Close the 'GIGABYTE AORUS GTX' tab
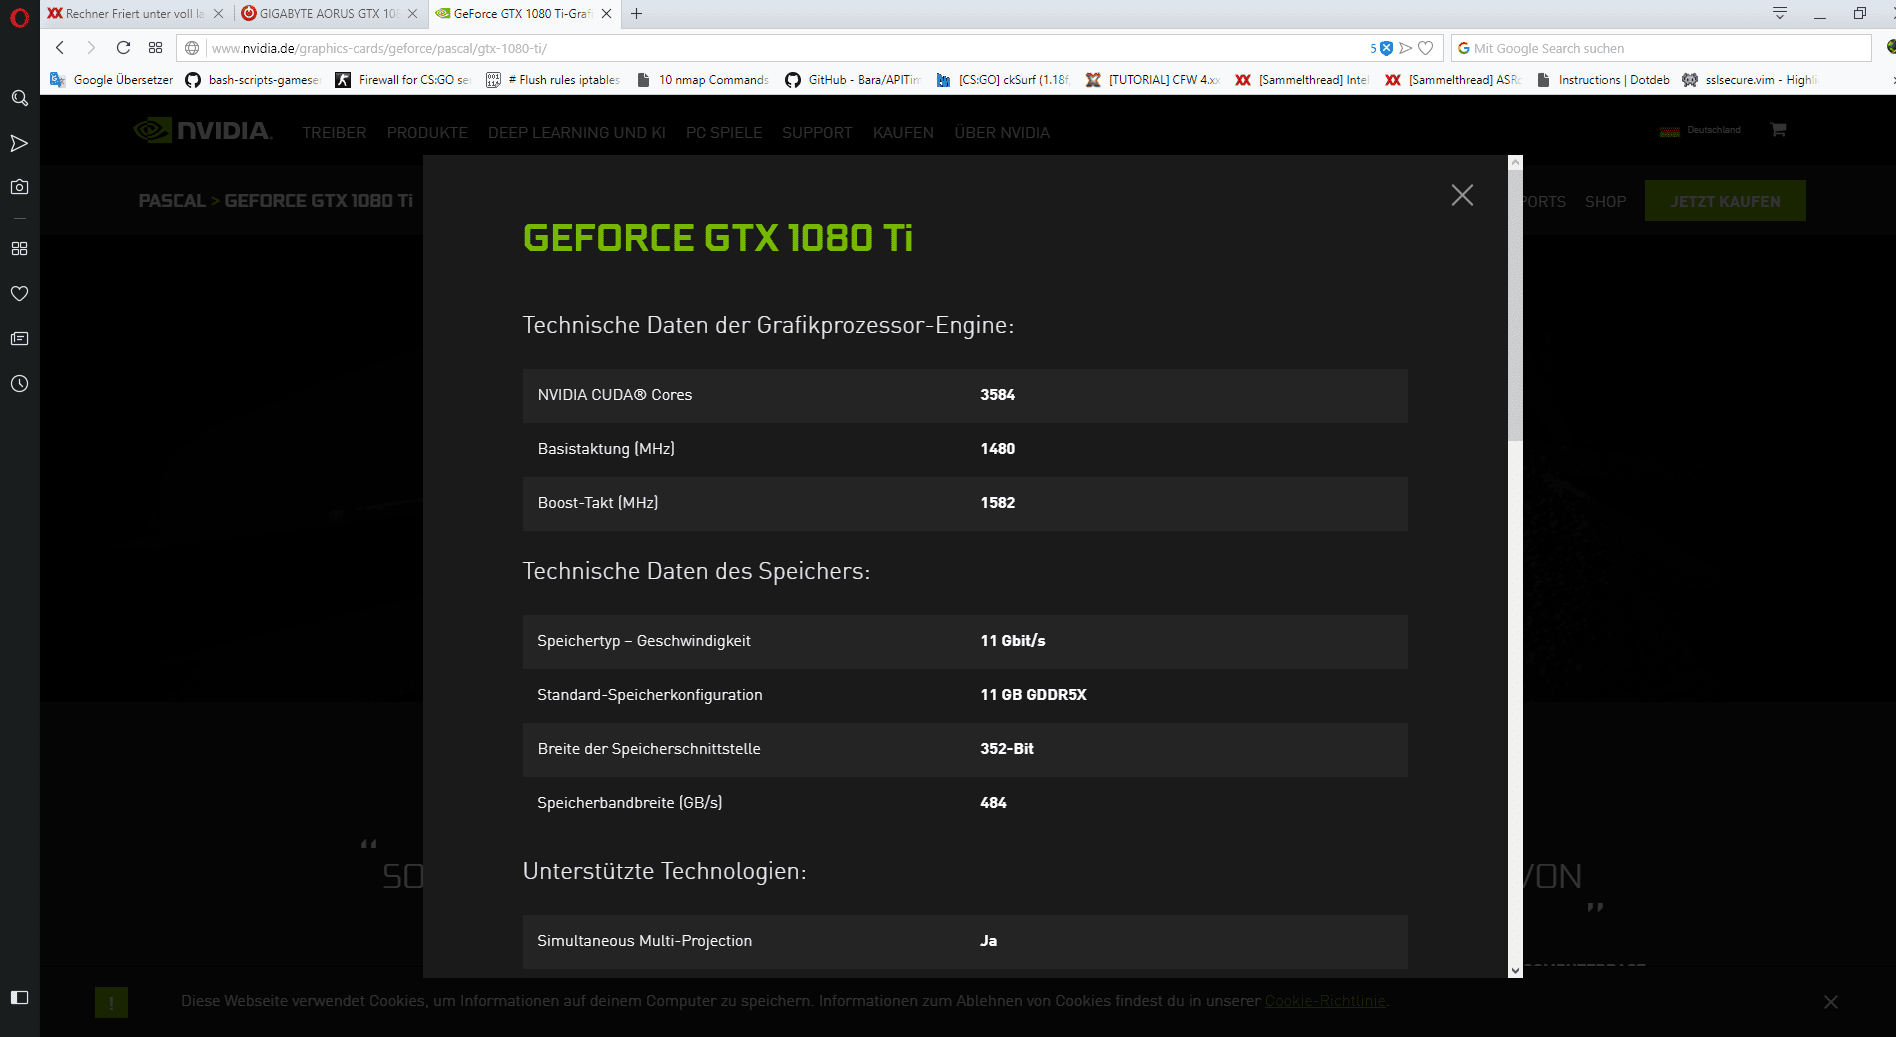The width and height of the screenshot is (1896, 1037). [x=412, y=14]
